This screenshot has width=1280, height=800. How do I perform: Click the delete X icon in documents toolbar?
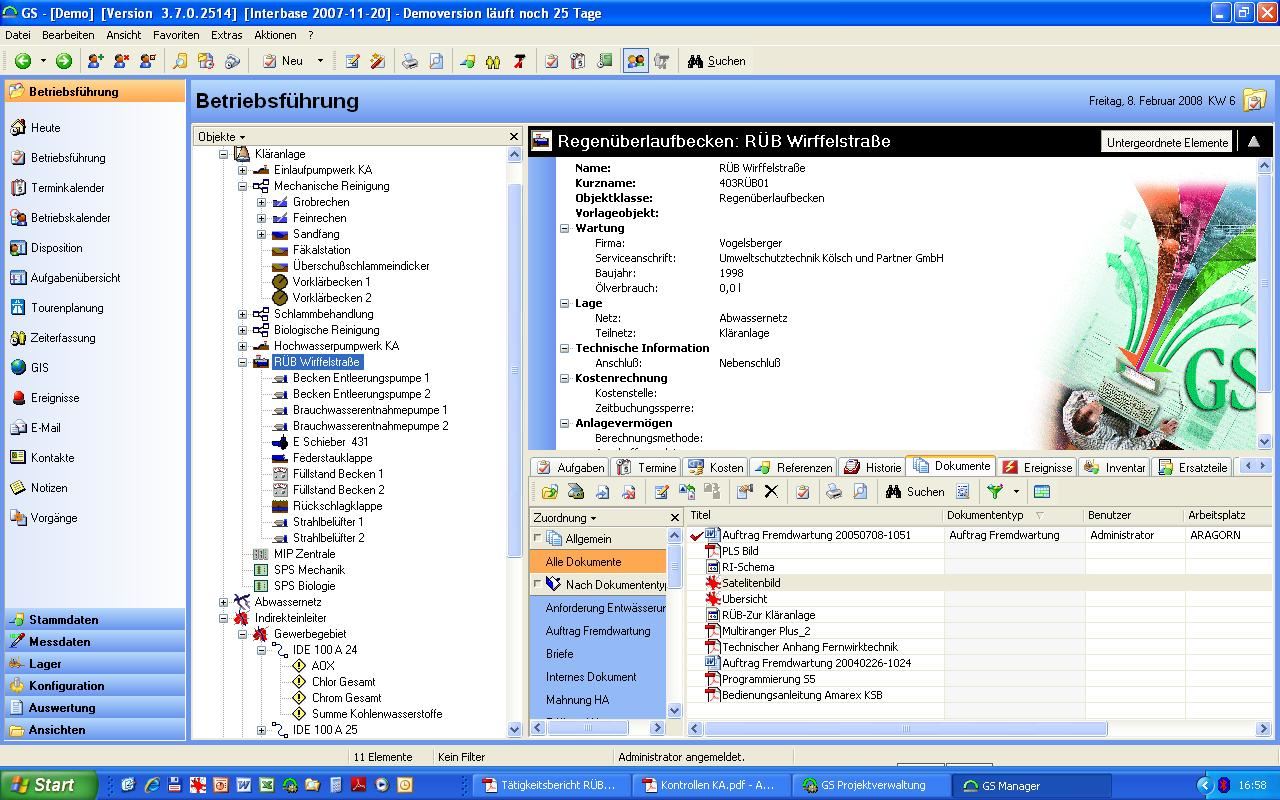point(771,491)
